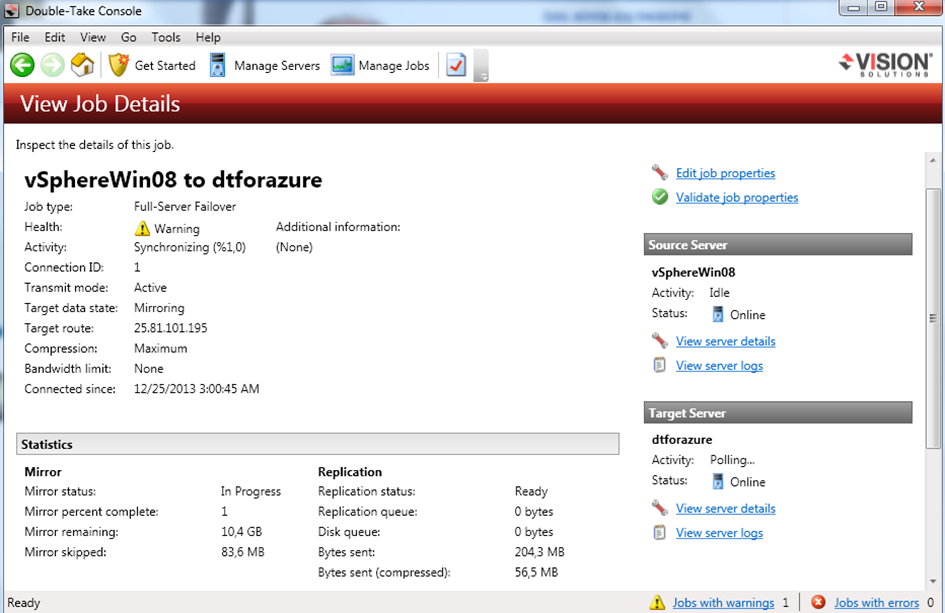Click the Bytes sent value 204,3 MB
945x613 pixels.
(539, 552)
